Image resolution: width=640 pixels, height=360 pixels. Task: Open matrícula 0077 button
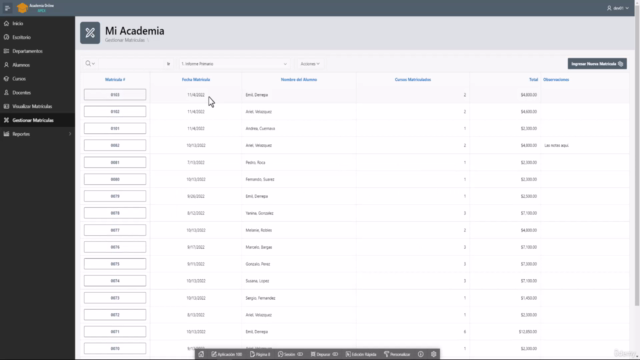pos(115,230)
